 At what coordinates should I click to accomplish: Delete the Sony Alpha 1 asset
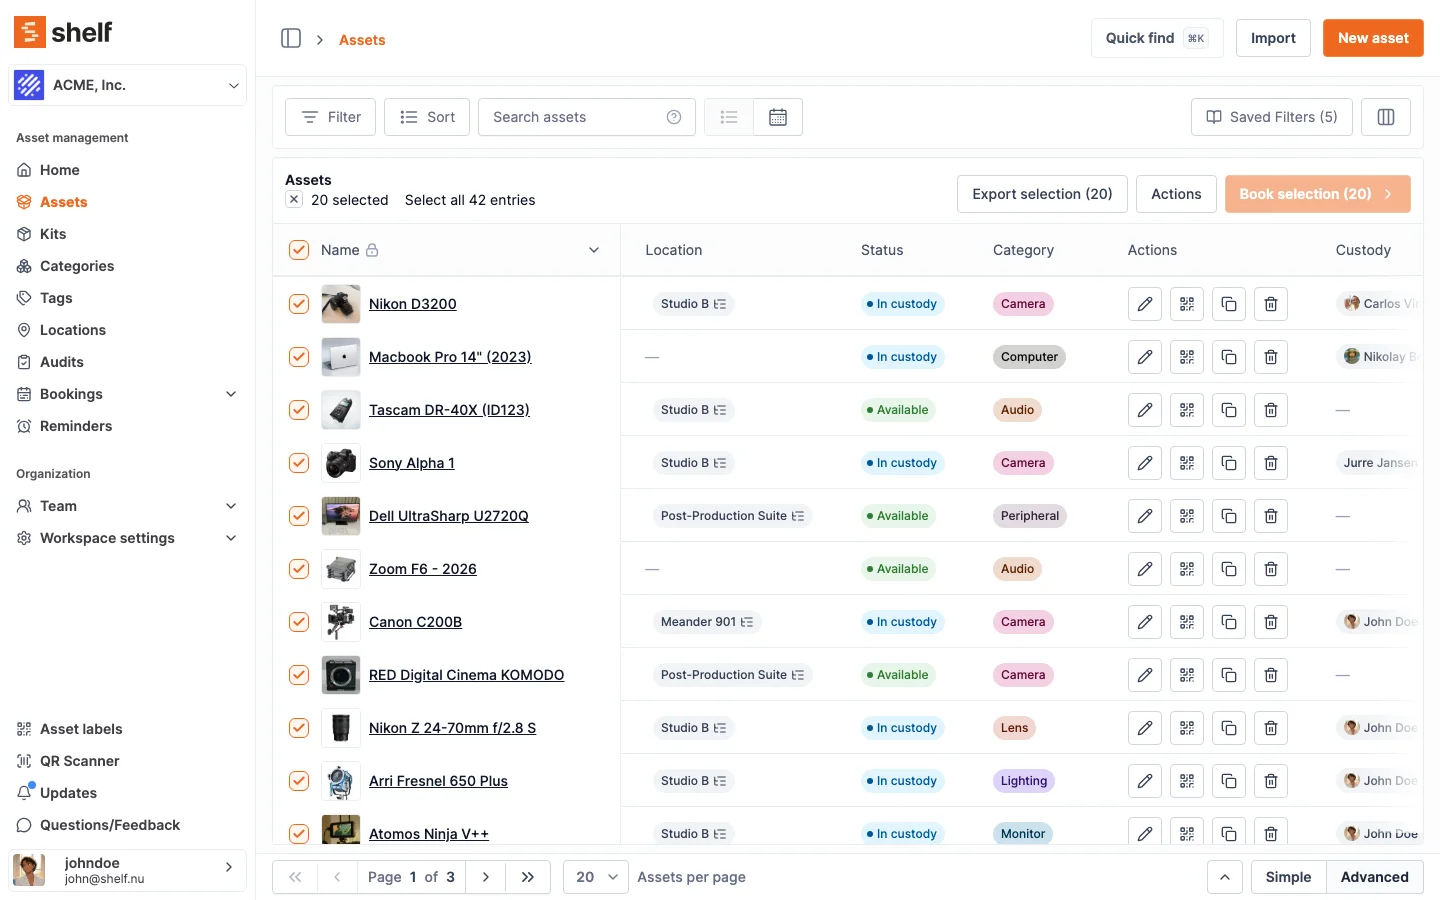[1271, 463]
